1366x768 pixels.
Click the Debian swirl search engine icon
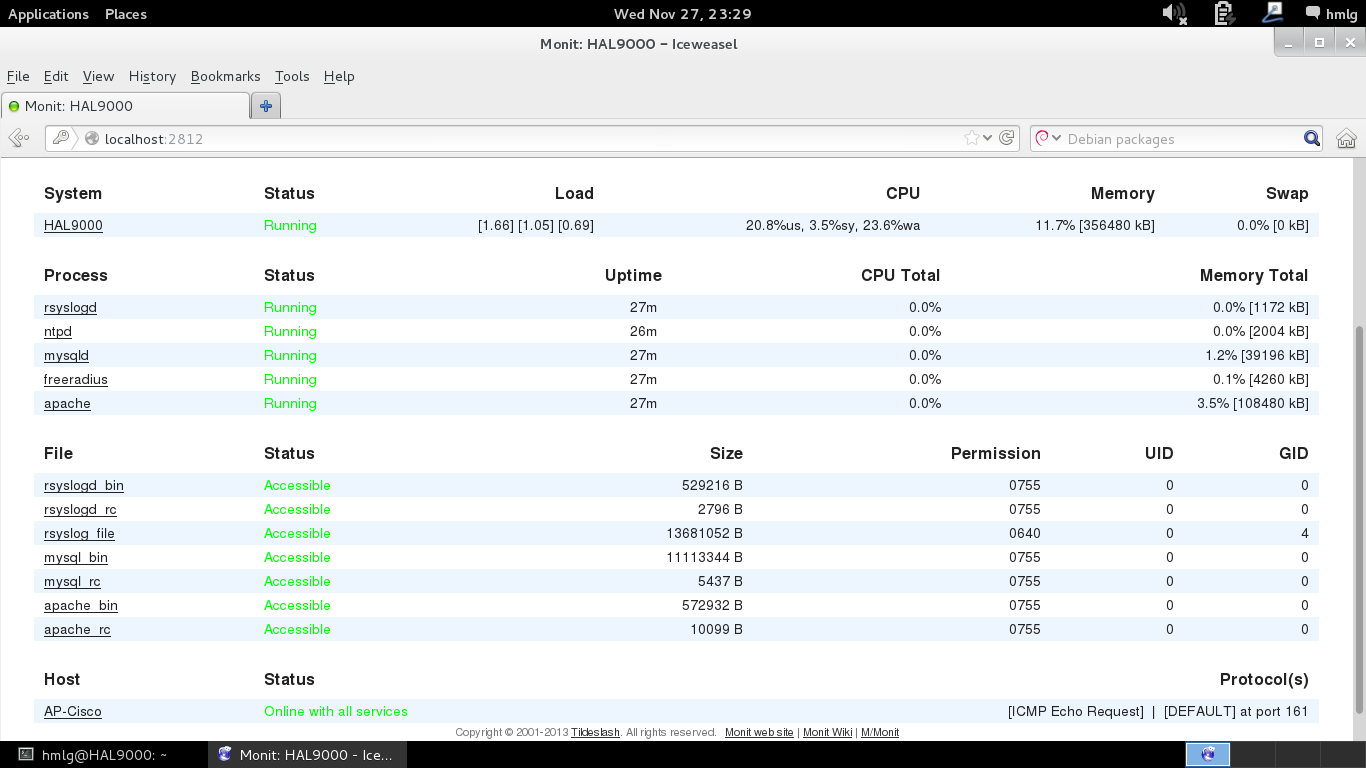1041,138
